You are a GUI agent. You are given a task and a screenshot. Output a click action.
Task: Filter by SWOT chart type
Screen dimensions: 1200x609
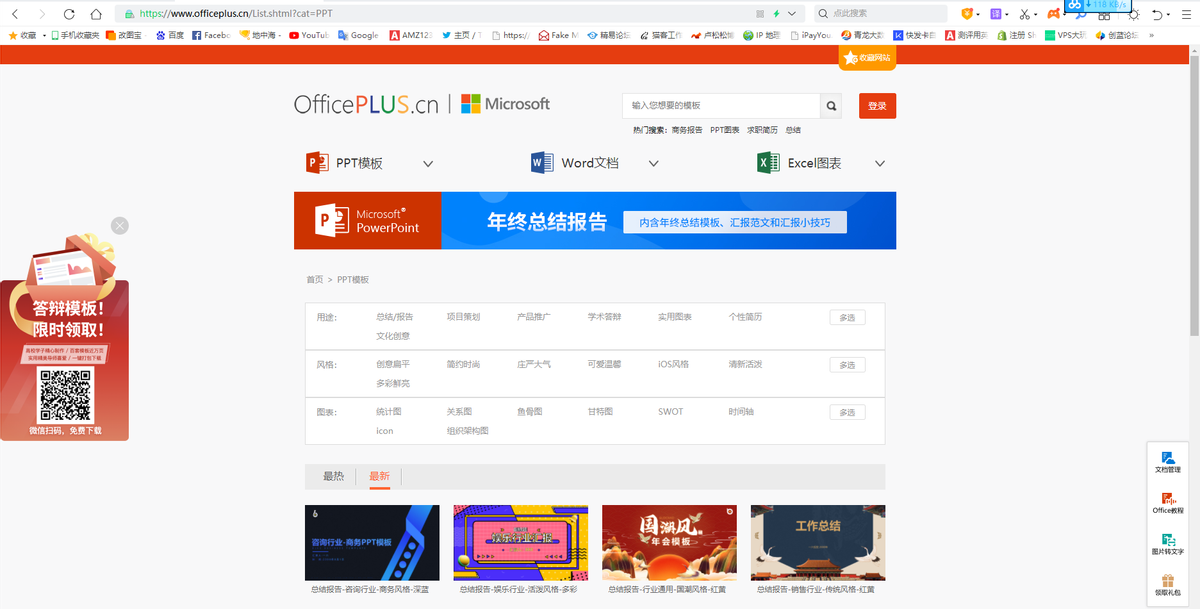coord(670,412)
